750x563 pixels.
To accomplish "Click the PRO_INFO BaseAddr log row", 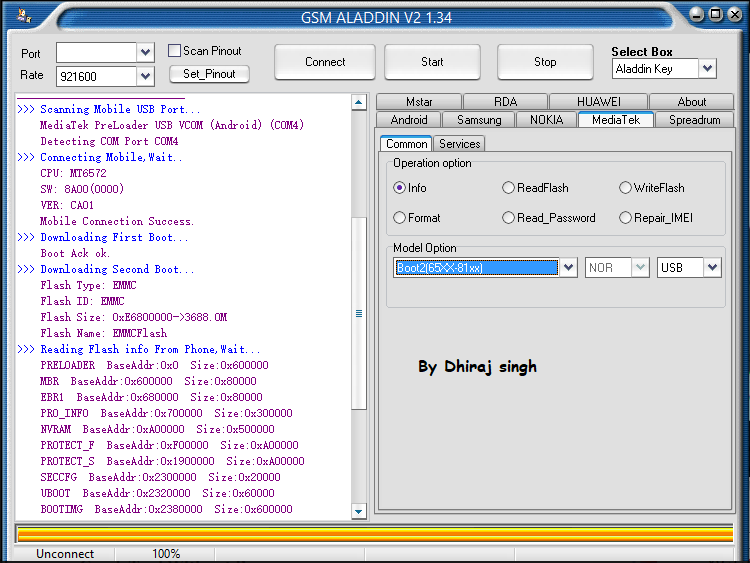I will coord(166,413).
